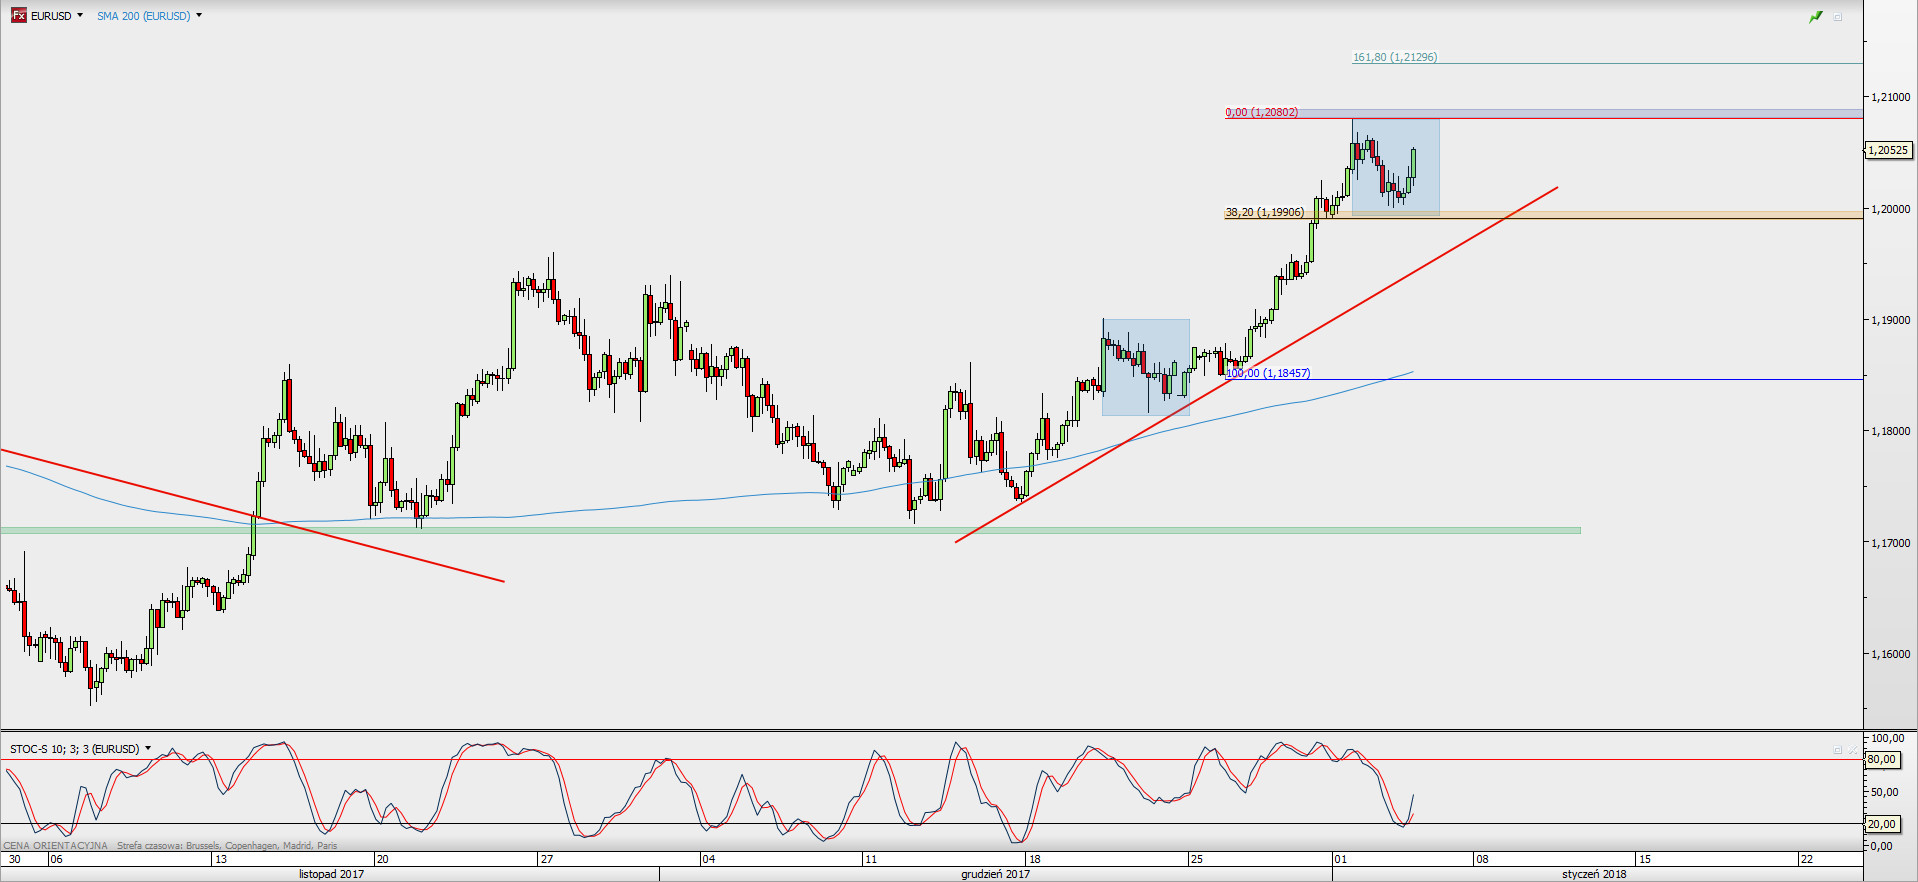Open the EURUSD symbol dropdown

point(80,15)
